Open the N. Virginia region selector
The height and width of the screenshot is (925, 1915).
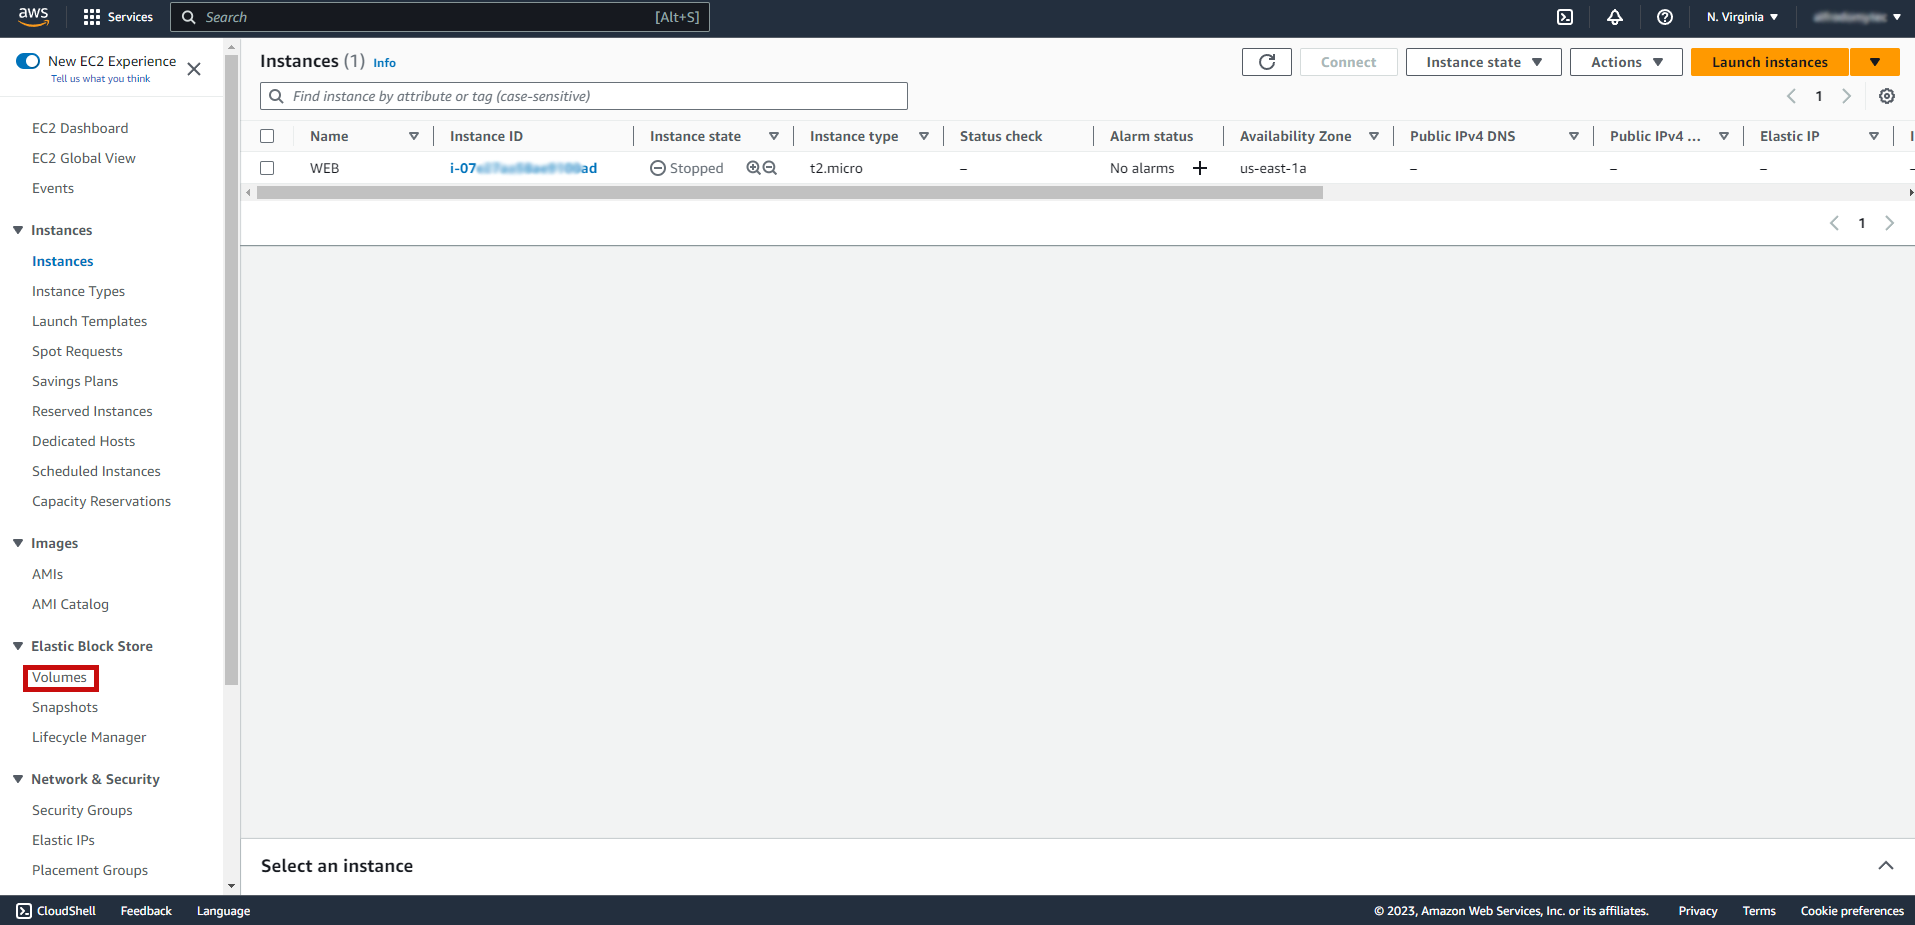(1742, 17)
